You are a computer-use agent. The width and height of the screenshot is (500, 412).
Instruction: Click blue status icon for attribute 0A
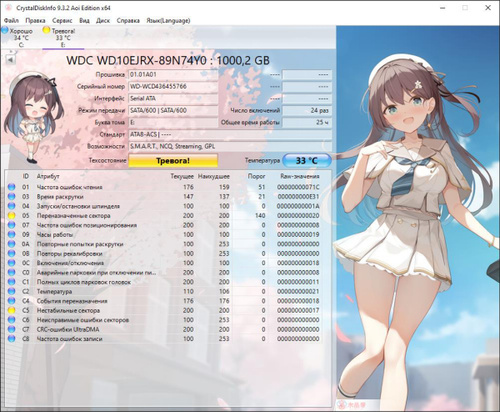pyautogui.click(x=12, y=244)
